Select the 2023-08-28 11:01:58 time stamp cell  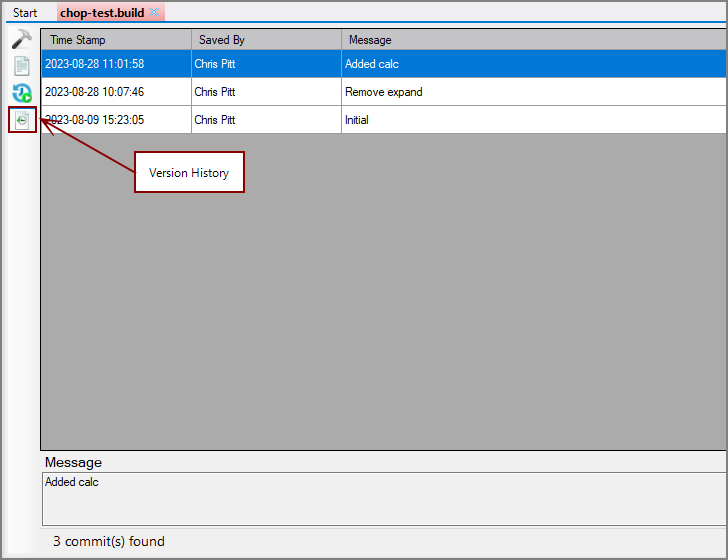pos(116,64)
